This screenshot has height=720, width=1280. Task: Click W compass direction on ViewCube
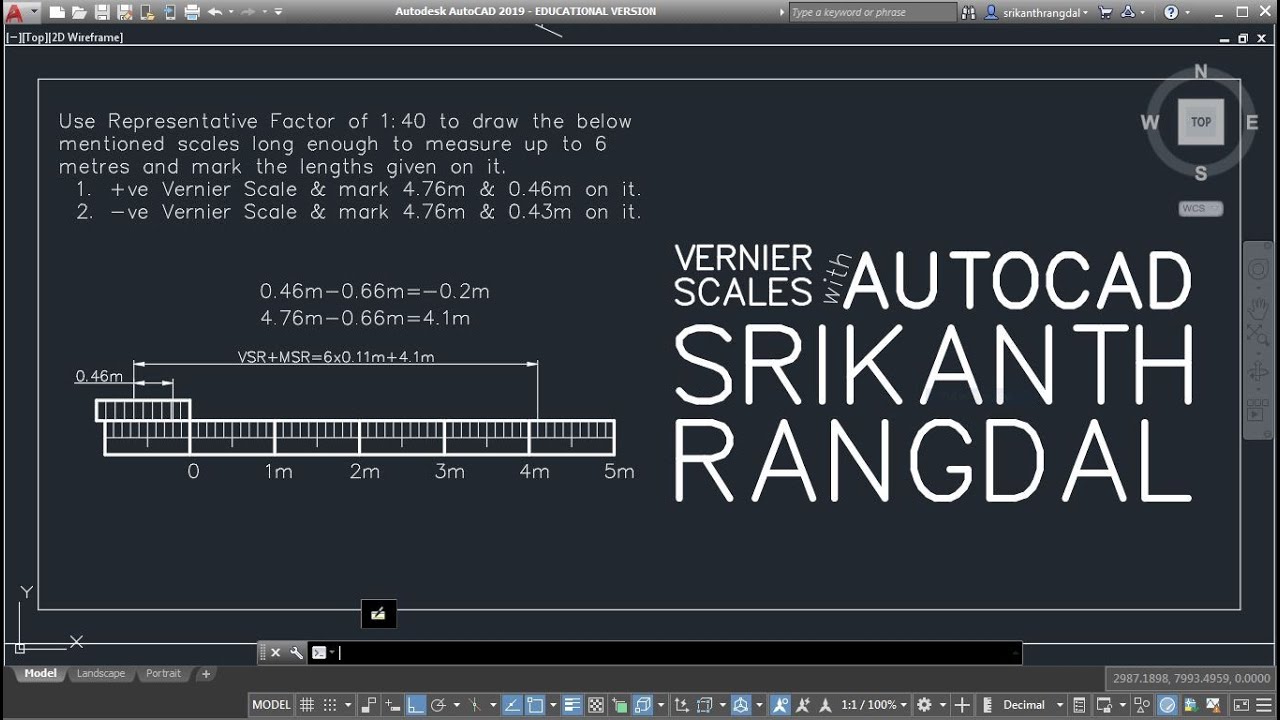(1150, 123)
